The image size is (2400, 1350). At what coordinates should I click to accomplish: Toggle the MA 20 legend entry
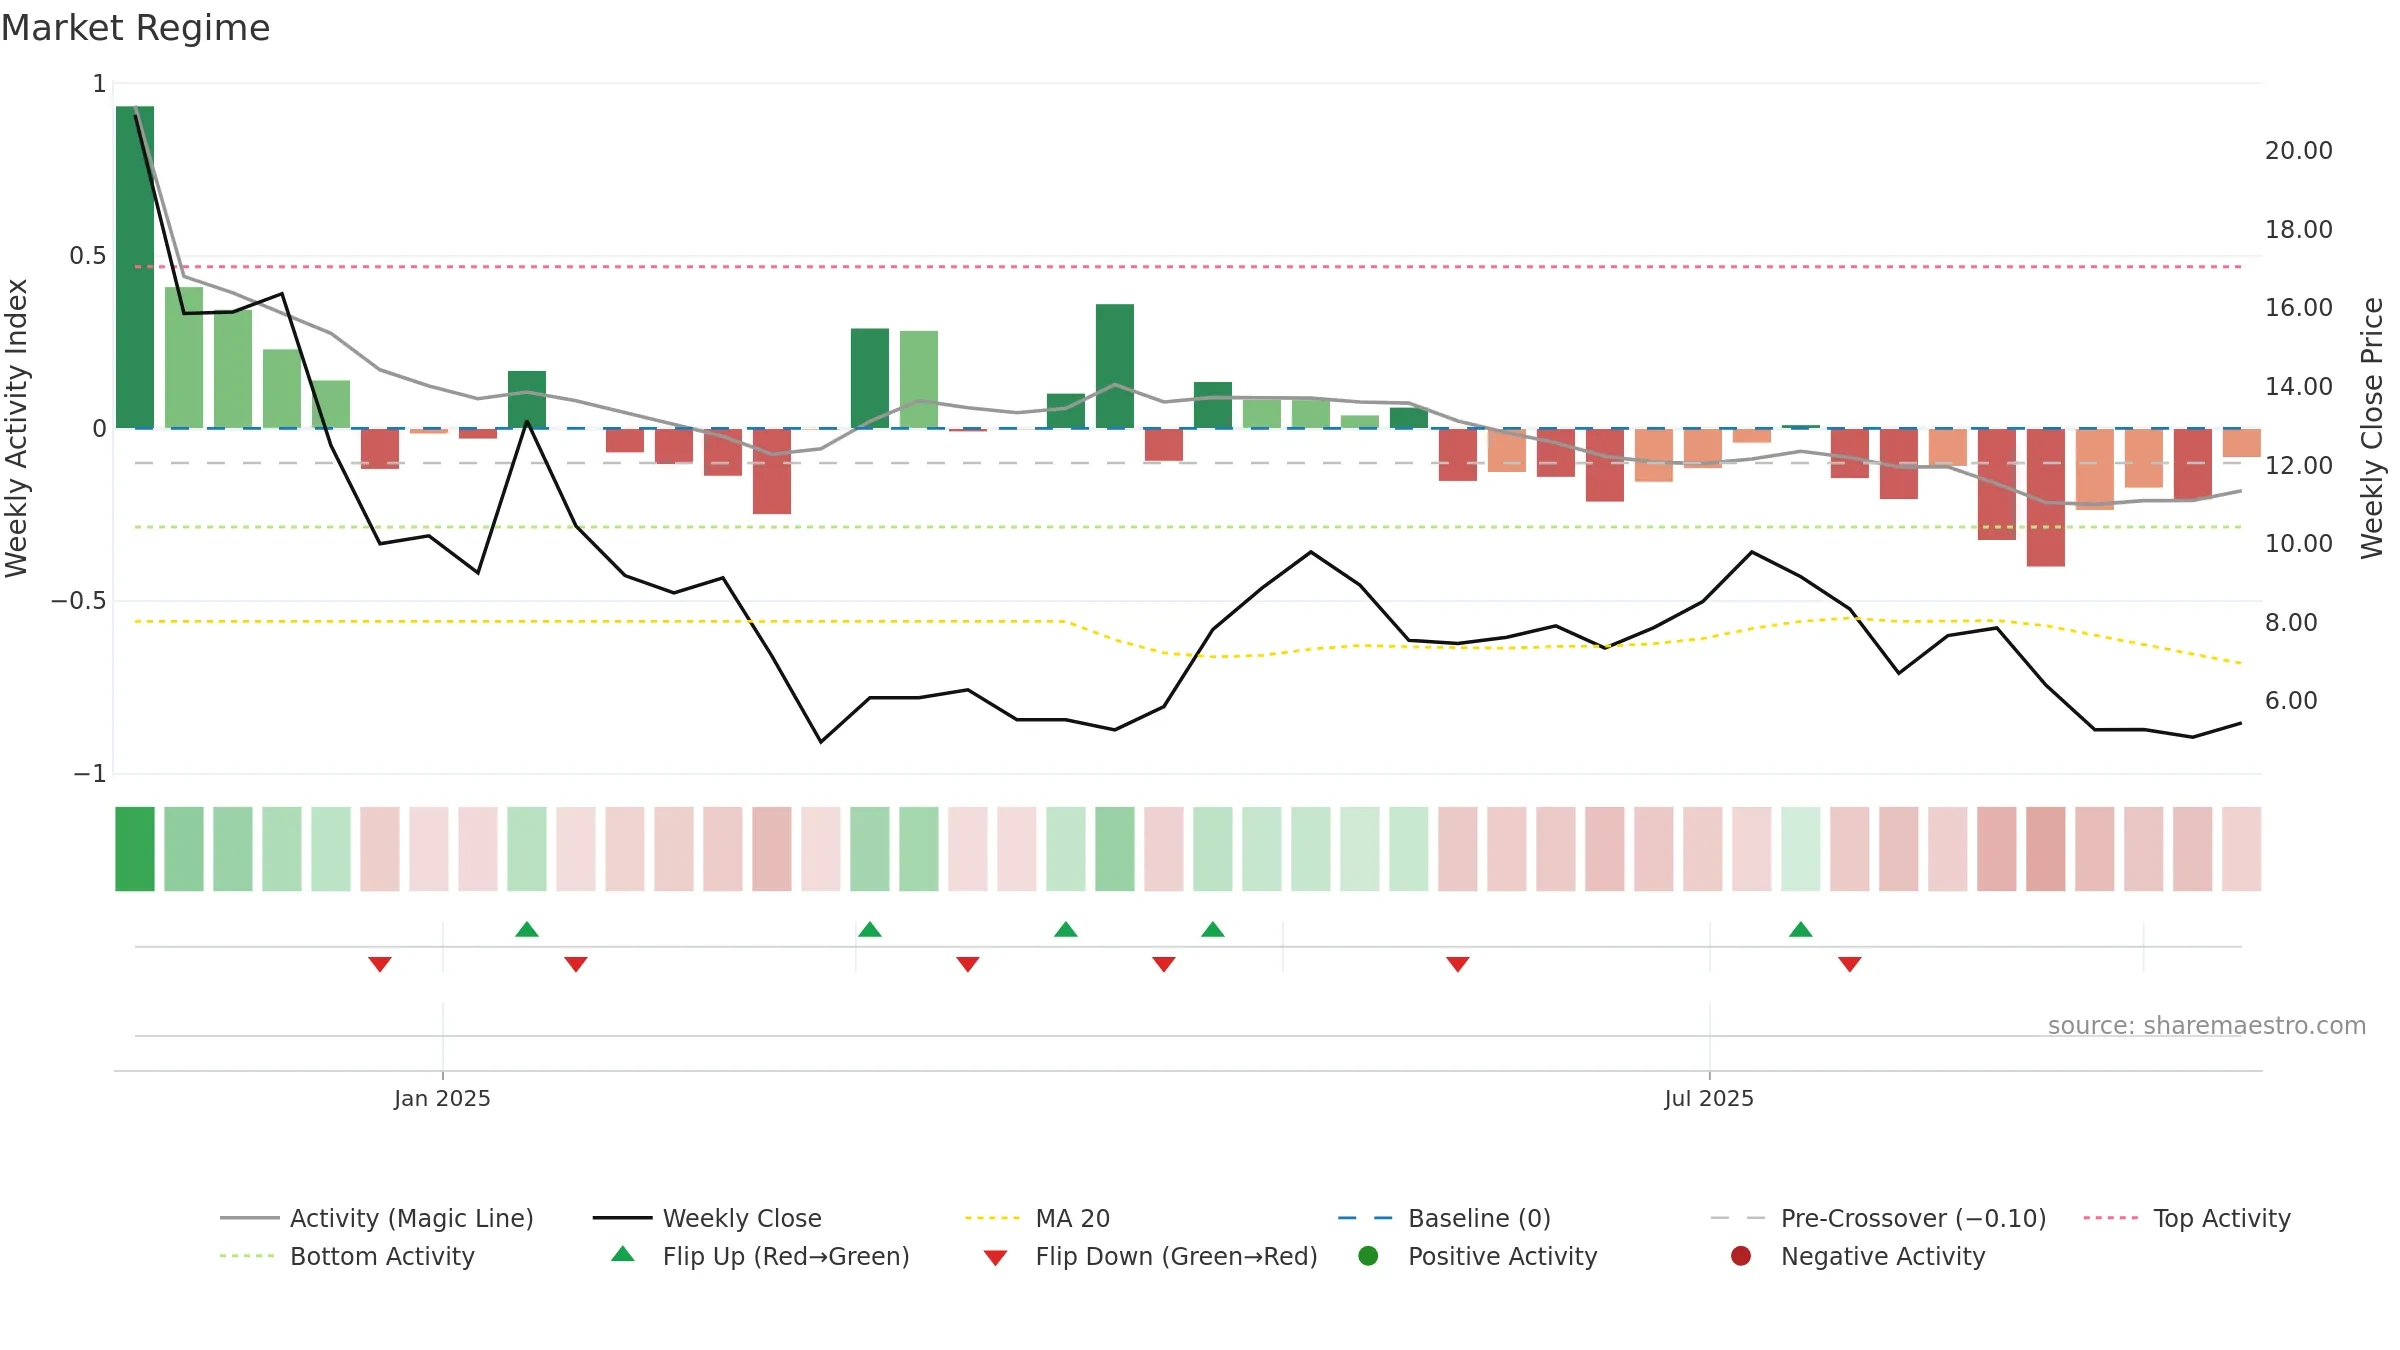pyautogui.click(x=1037, y=1218)
